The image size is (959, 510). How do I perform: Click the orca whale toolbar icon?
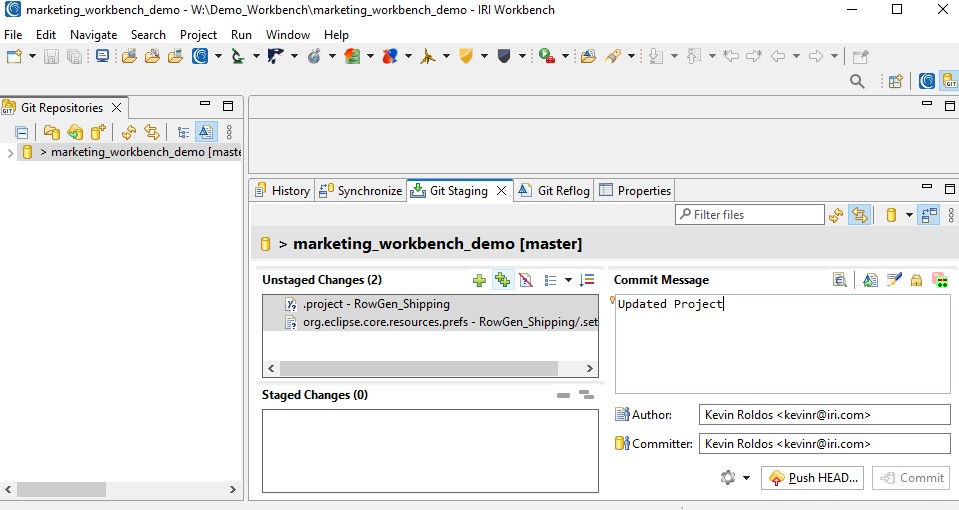pos(276,56)
